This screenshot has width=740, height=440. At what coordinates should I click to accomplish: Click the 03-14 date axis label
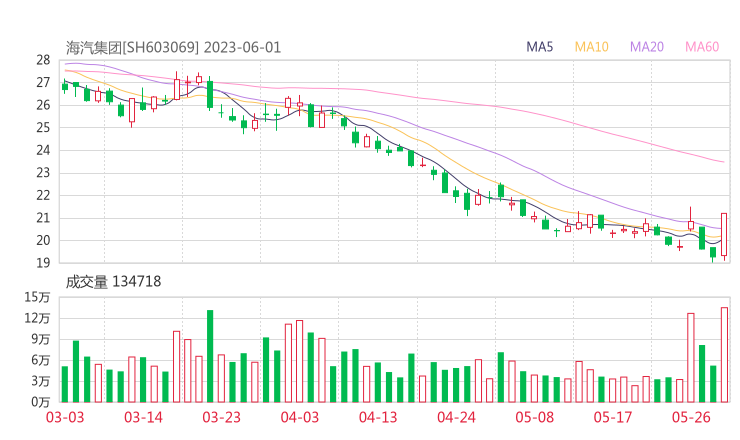point(143,417)
